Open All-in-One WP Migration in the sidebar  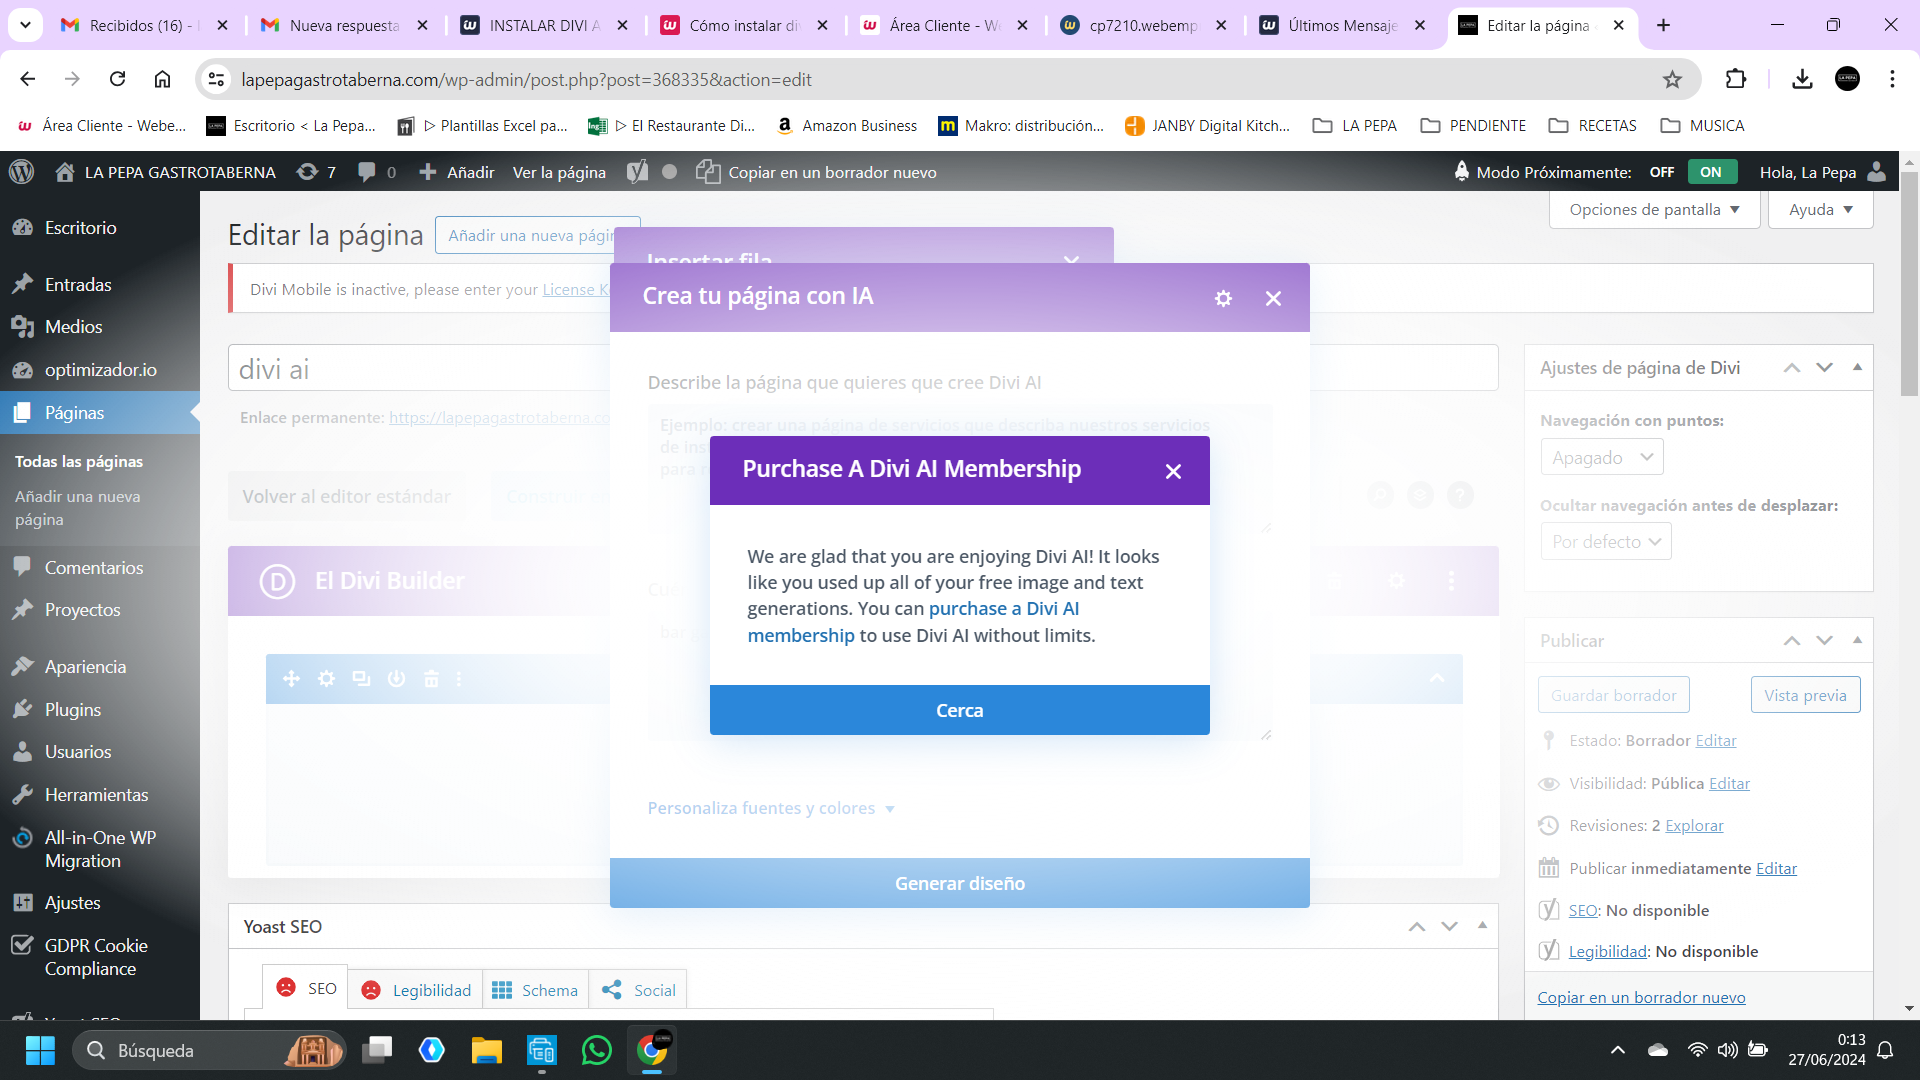coord(100,849)
